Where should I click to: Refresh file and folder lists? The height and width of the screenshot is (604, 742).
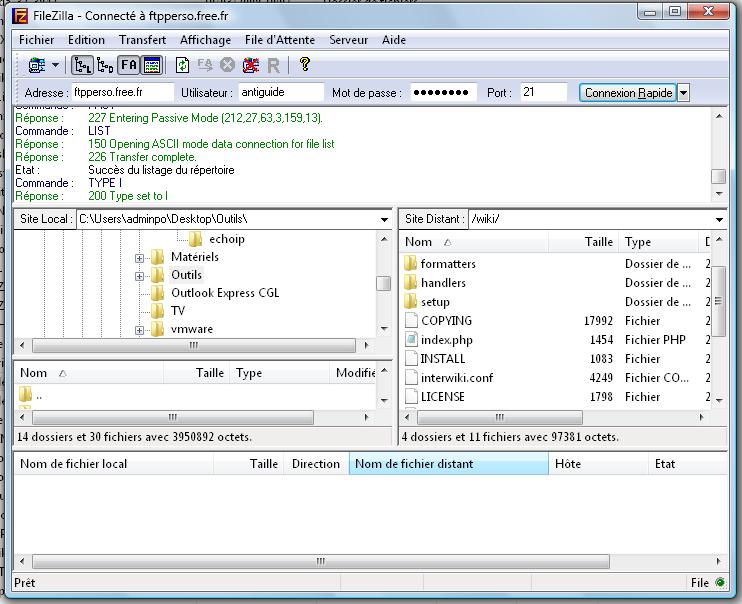coord(182,65)
